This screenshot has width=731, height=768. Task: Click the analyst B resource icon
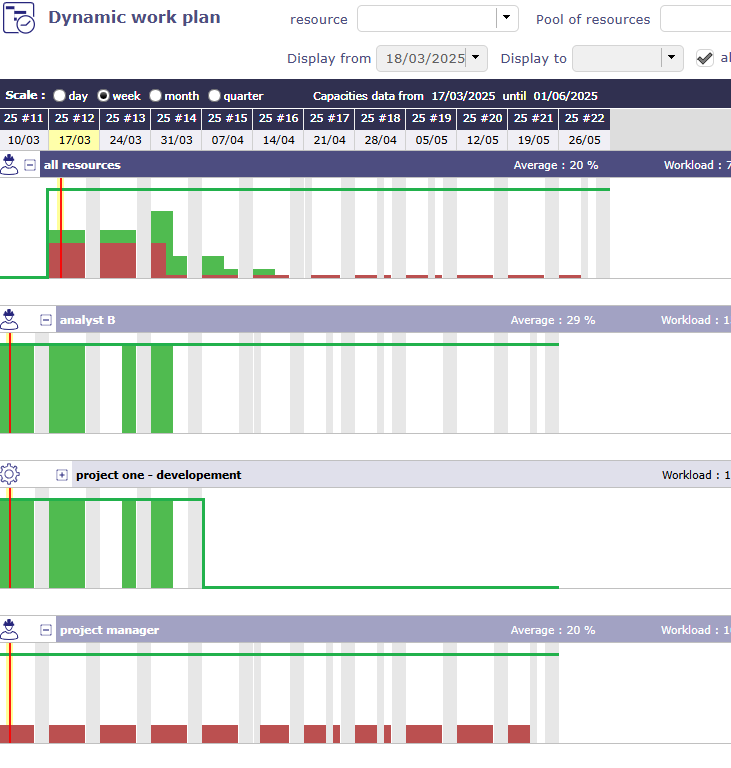click(x=10, y=320)
